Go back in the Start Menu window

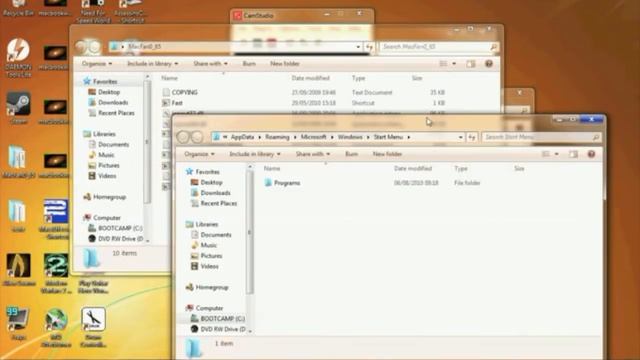[183, 137]
